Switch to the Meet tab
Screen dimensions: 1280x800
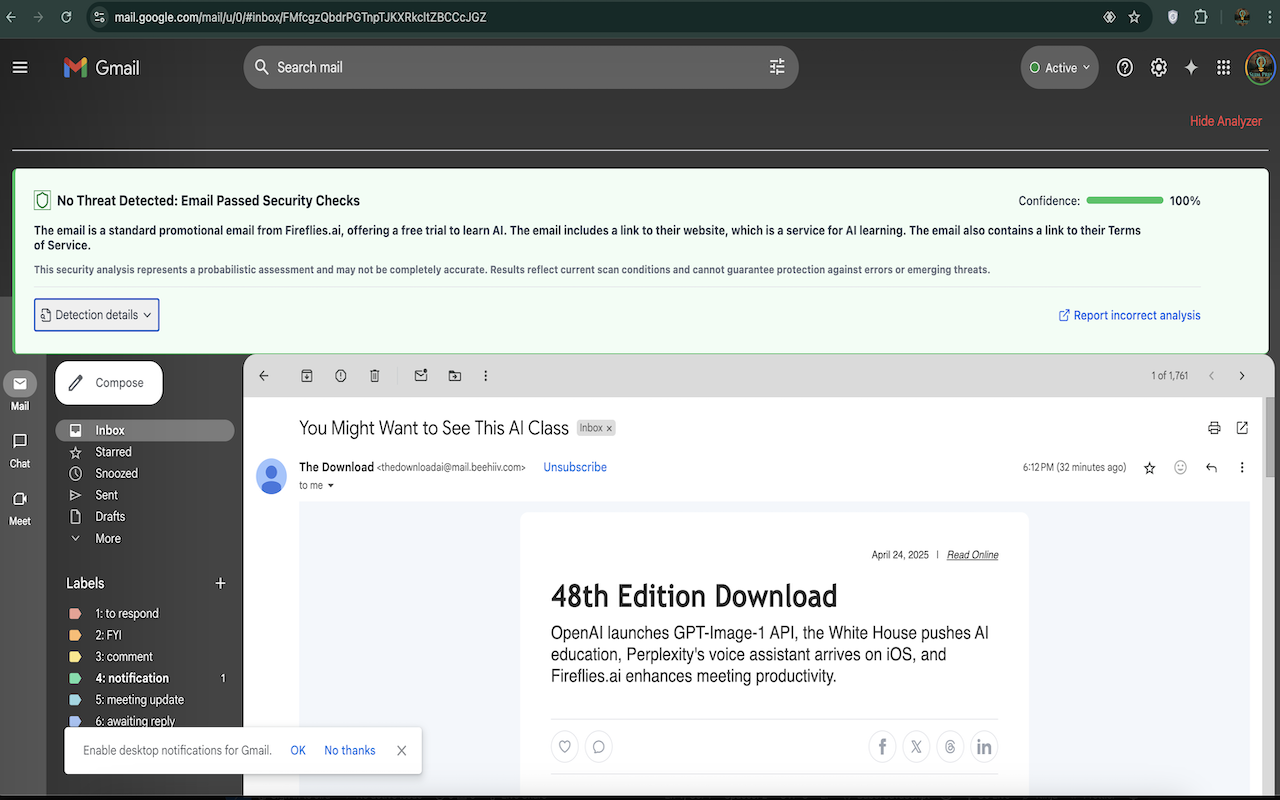20,506
